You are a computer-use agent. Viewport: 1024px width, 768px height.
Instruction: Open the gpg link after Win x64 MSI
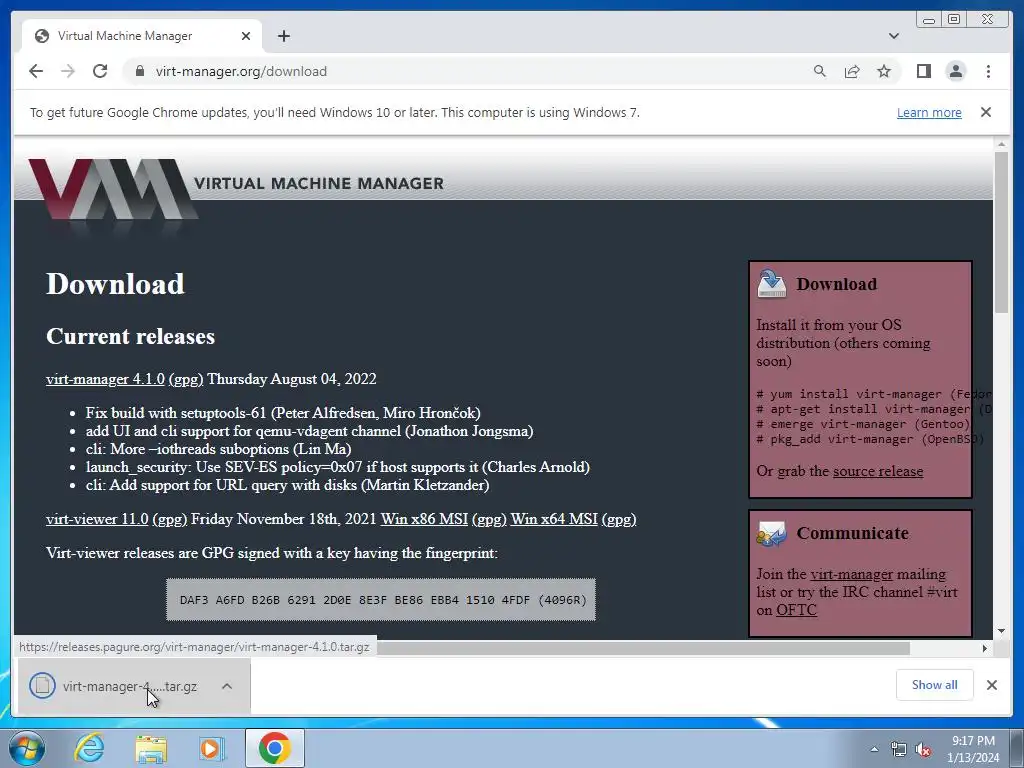[618, 519]
